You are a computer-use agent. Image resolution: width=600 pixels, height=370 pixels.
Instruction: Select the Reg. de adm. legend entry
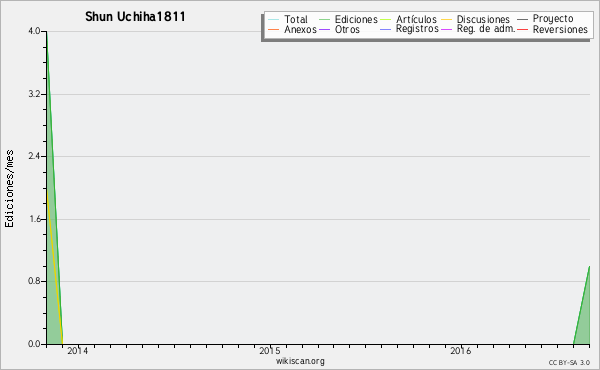click(478, 29)
